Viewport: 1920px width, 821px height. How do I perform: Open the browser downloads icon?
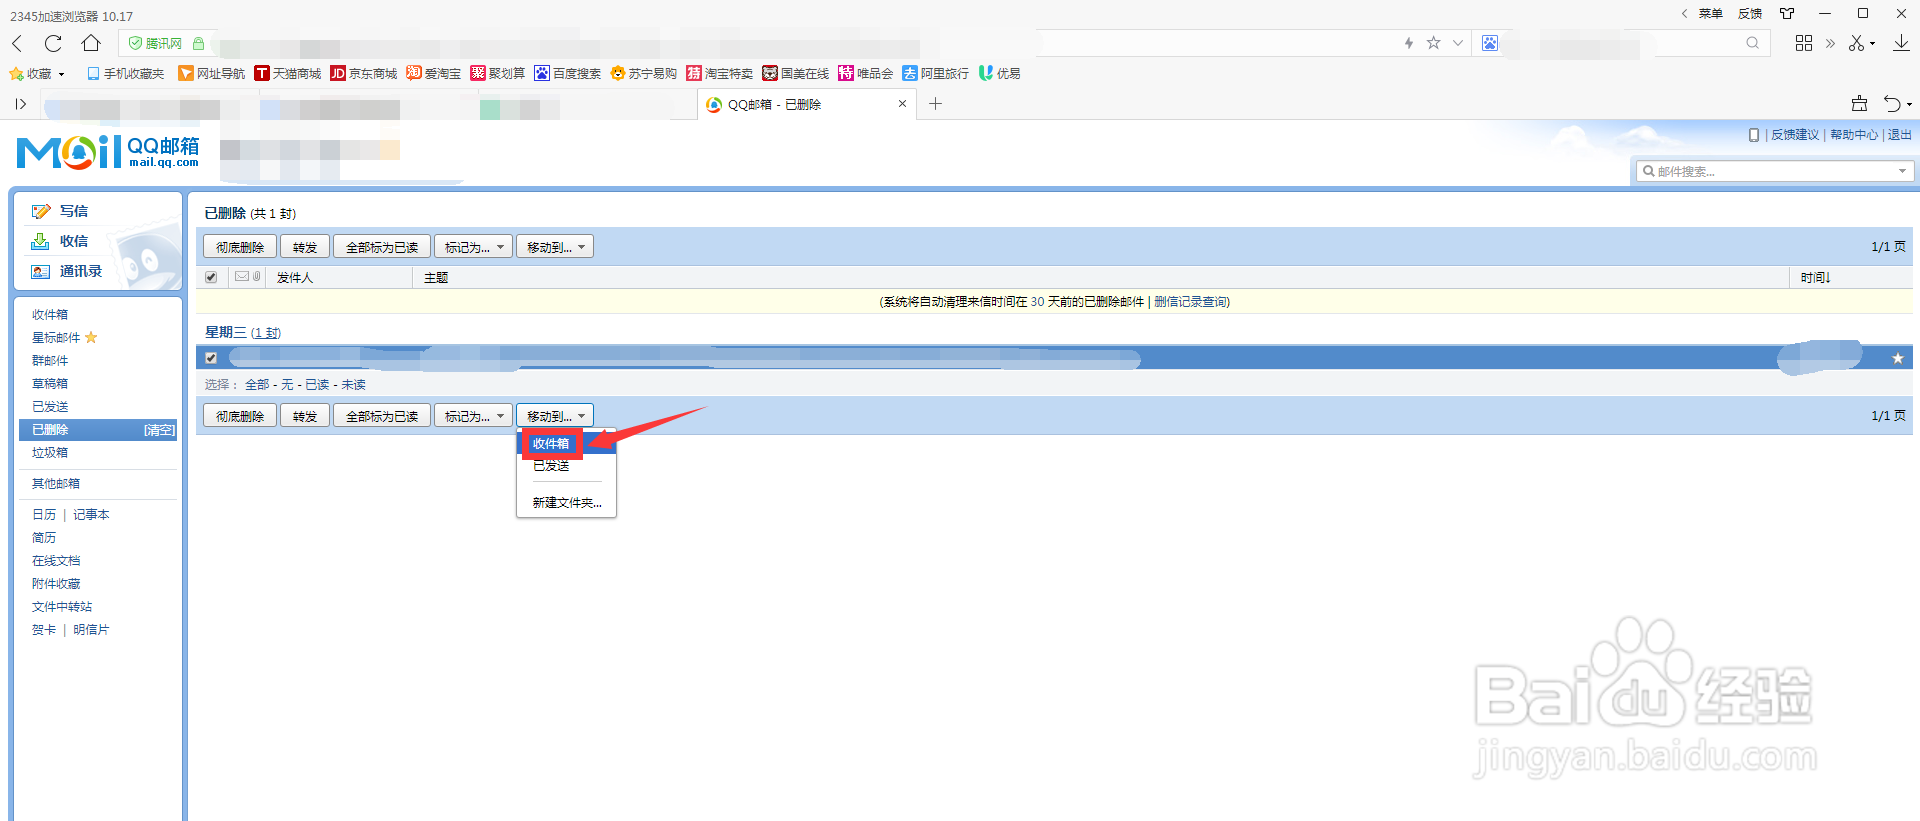coord(1901,43)
